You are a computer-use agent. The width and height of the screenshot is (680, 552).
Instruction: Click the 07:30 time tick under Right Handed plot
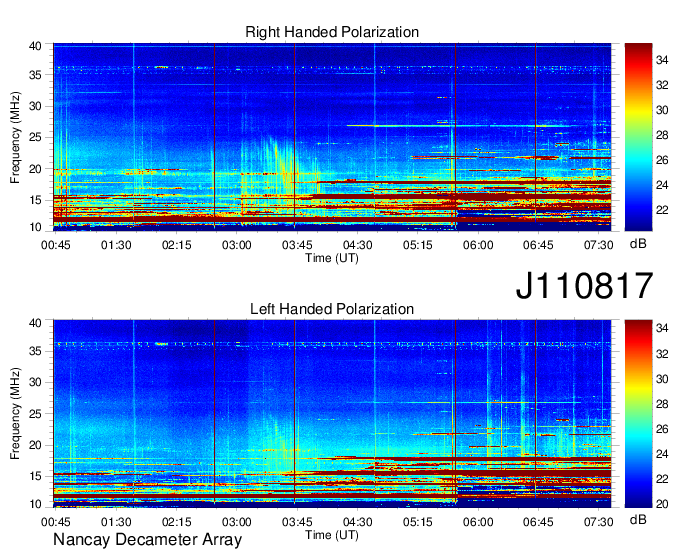tap(598, 245)
